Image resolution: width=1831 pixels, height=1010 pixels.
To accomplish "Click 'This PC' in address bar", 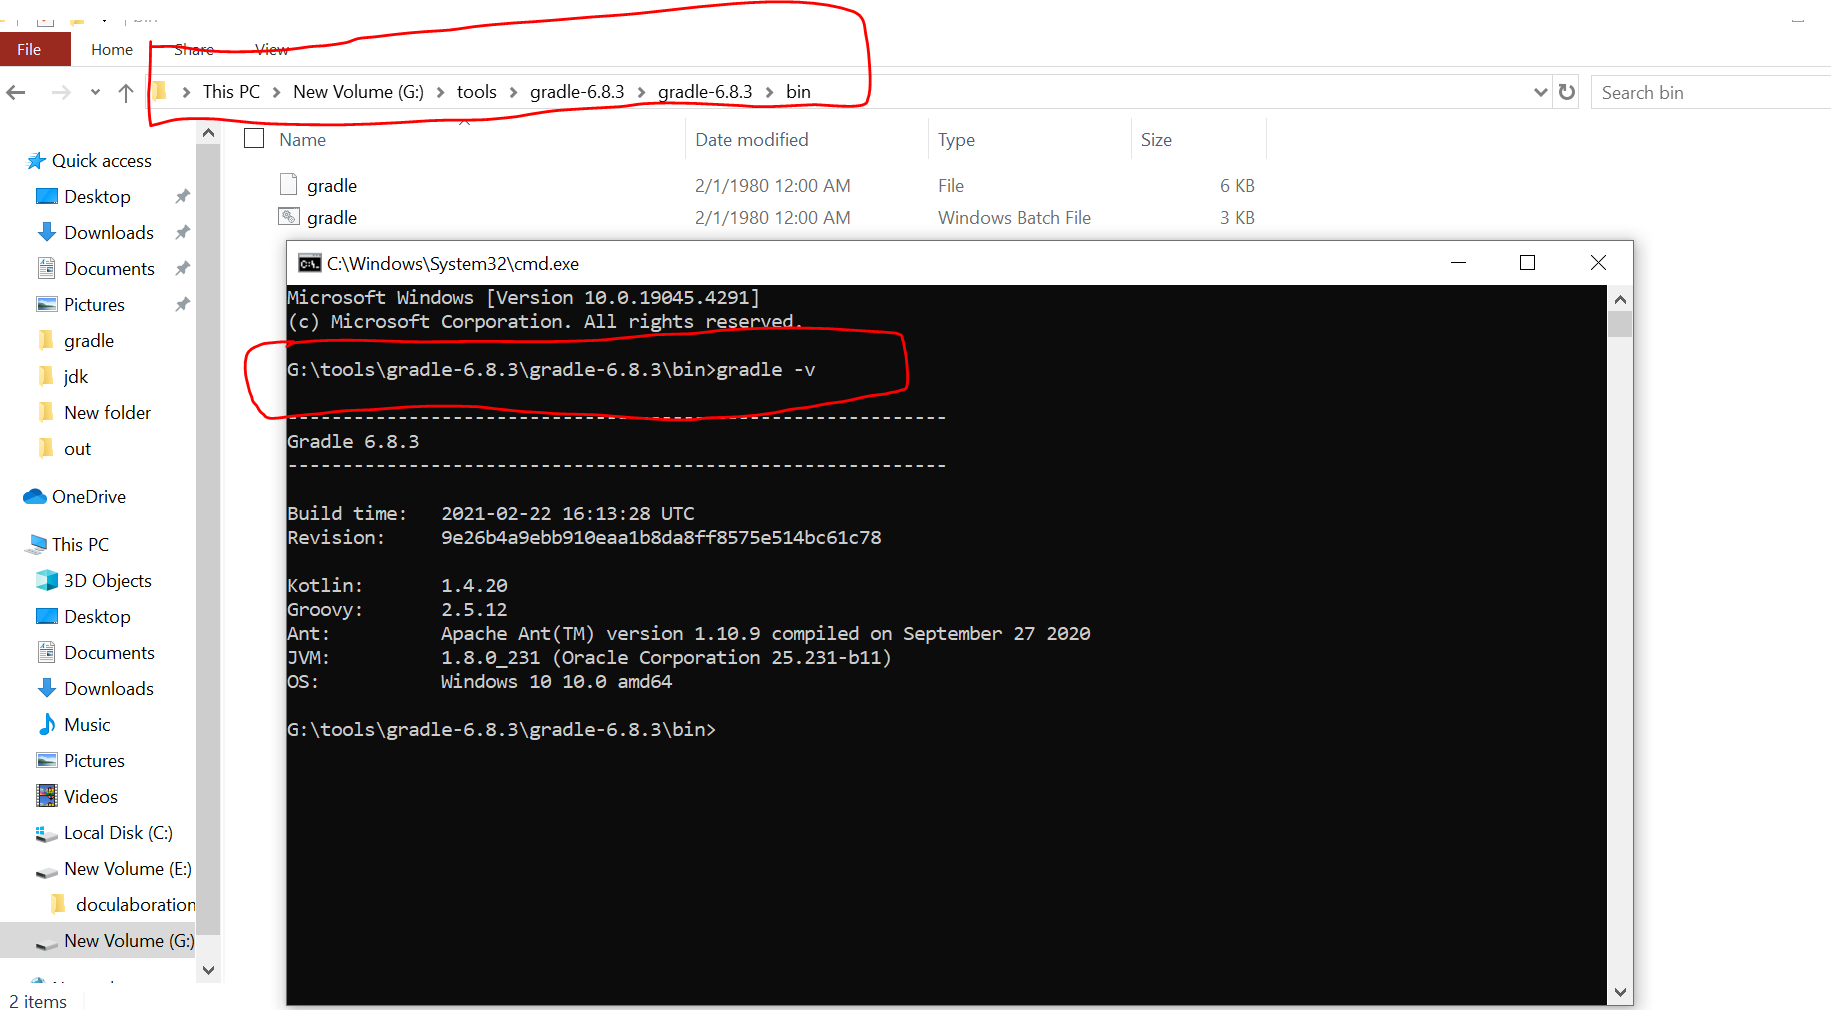I will coord(231,92).
